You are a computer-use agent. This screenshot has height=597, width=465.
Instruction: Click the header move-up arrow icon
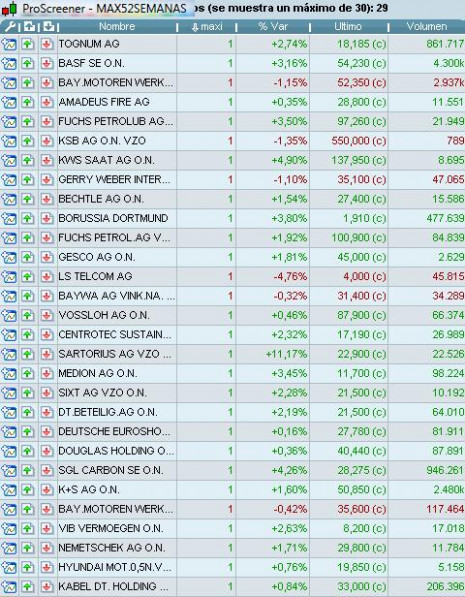(29, 26)
